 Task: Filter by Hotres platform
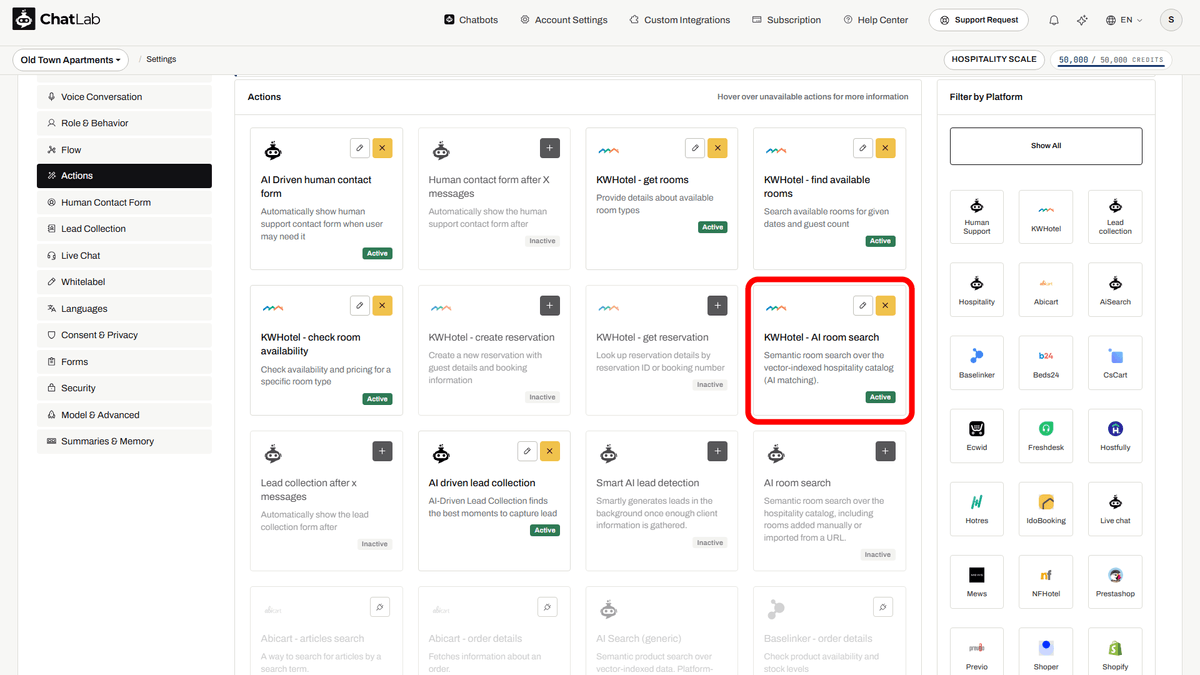[x=977, y=509]
